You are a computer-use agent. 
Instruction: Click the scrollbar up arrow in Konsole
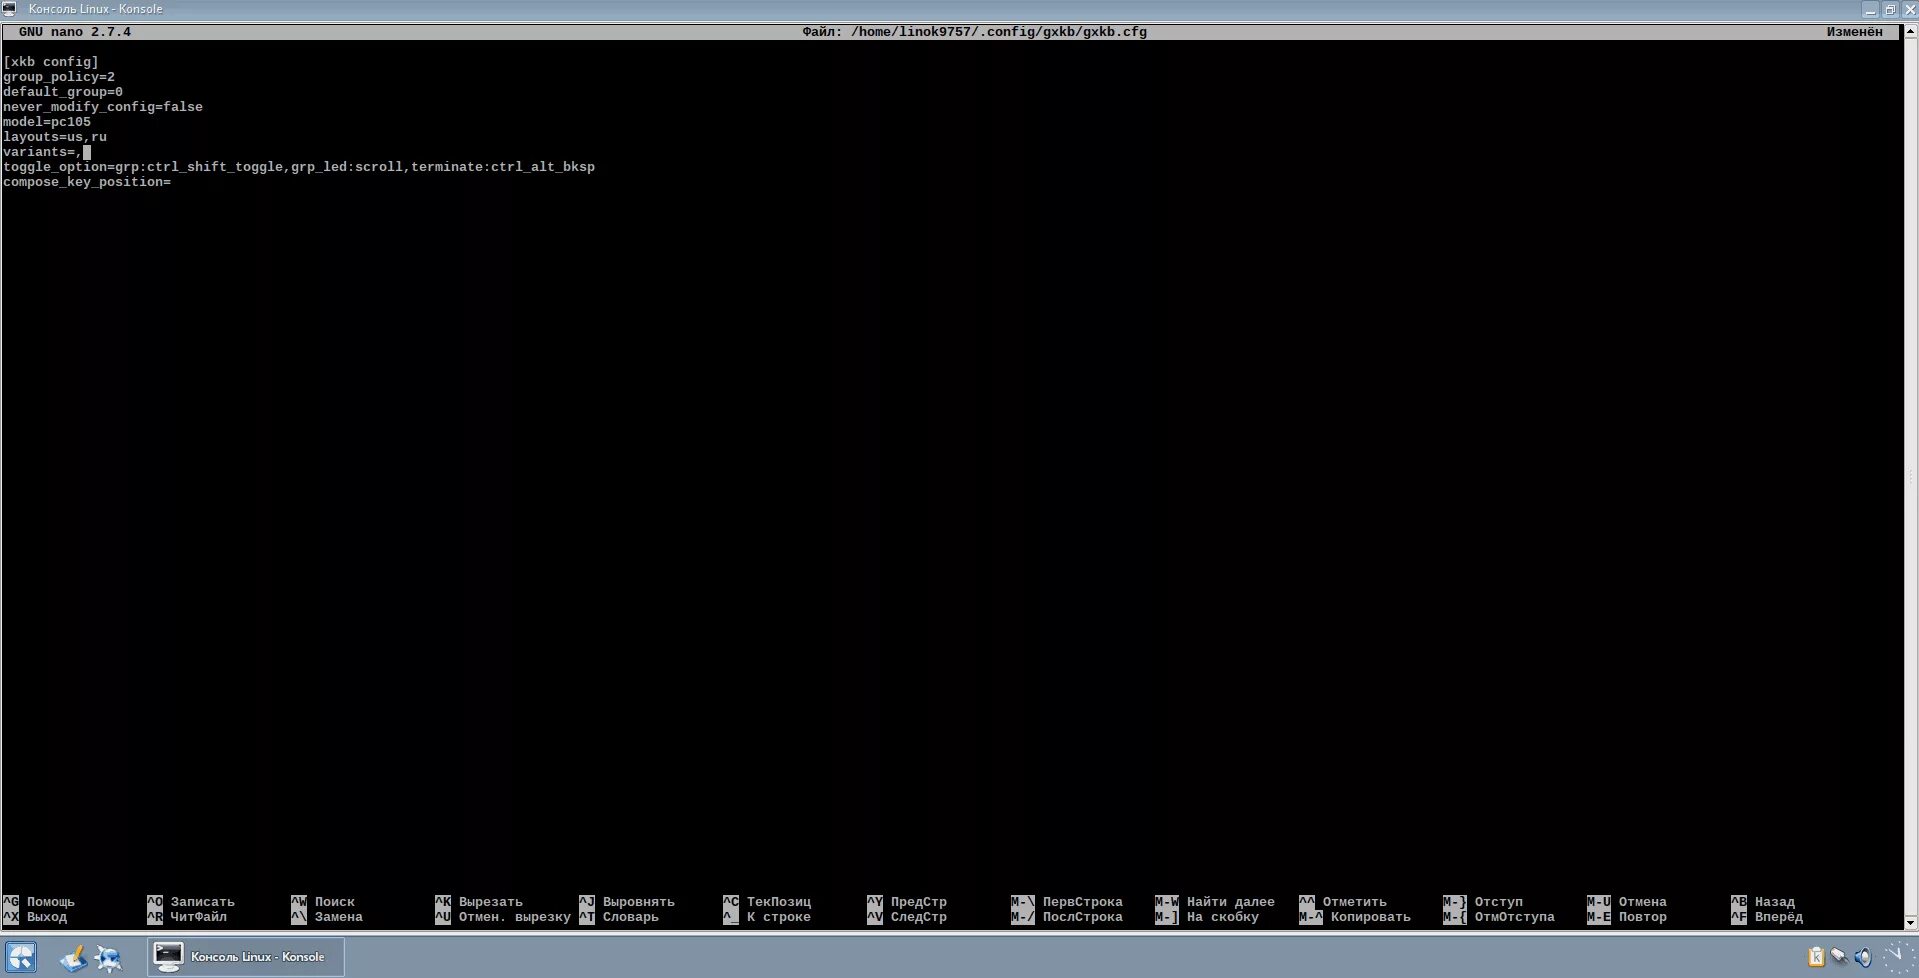[1910, 30]
